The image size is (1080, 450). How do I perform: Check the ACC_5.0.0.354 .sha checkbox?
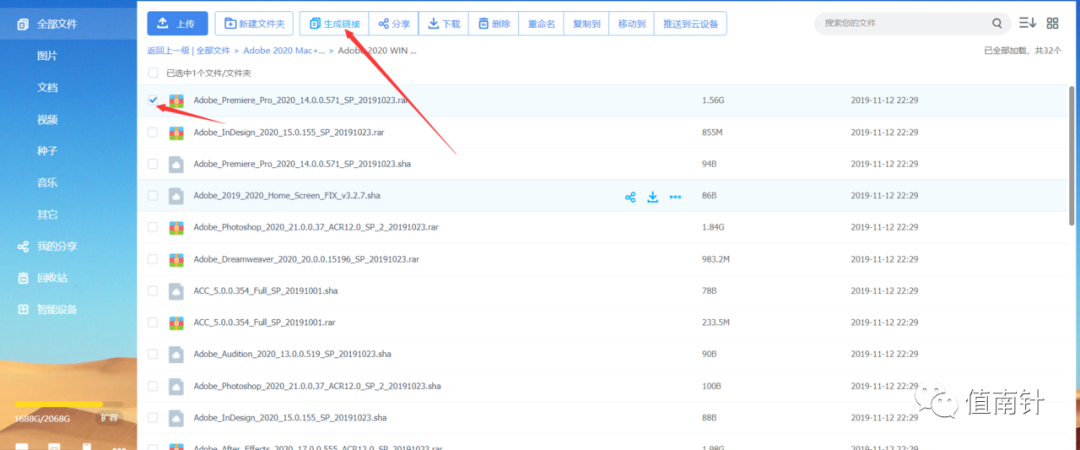click(x=153, y=291)
